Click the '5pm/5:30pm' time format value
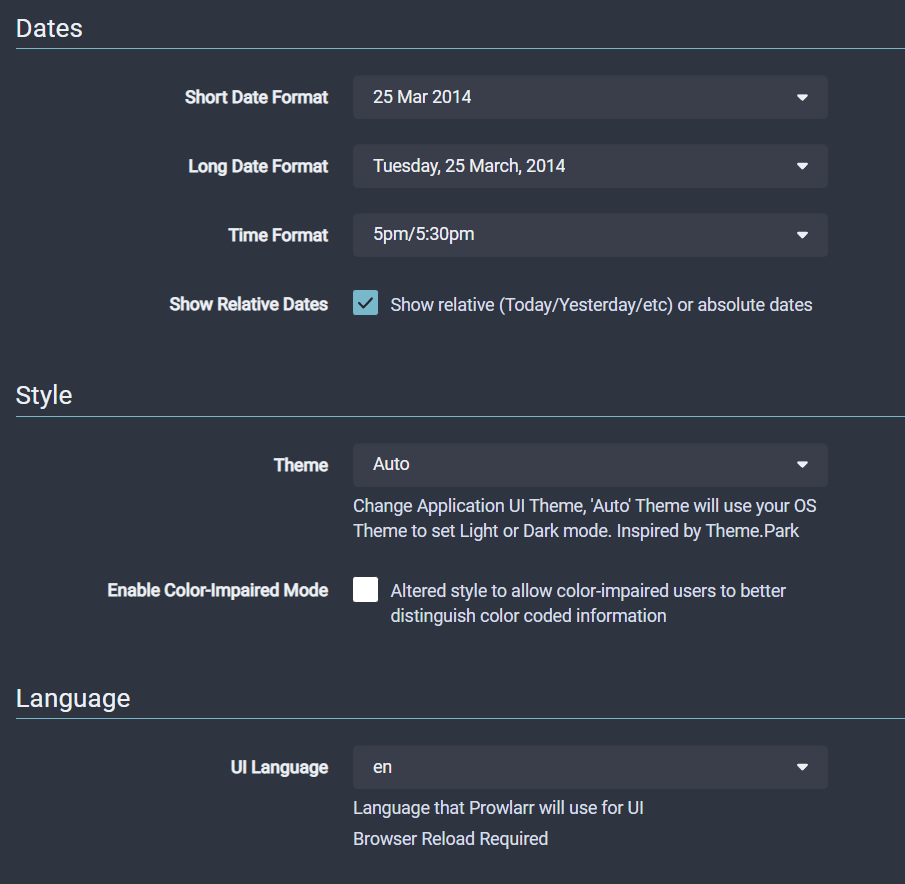This screenshot has height=884, width=905. [423, 235]
